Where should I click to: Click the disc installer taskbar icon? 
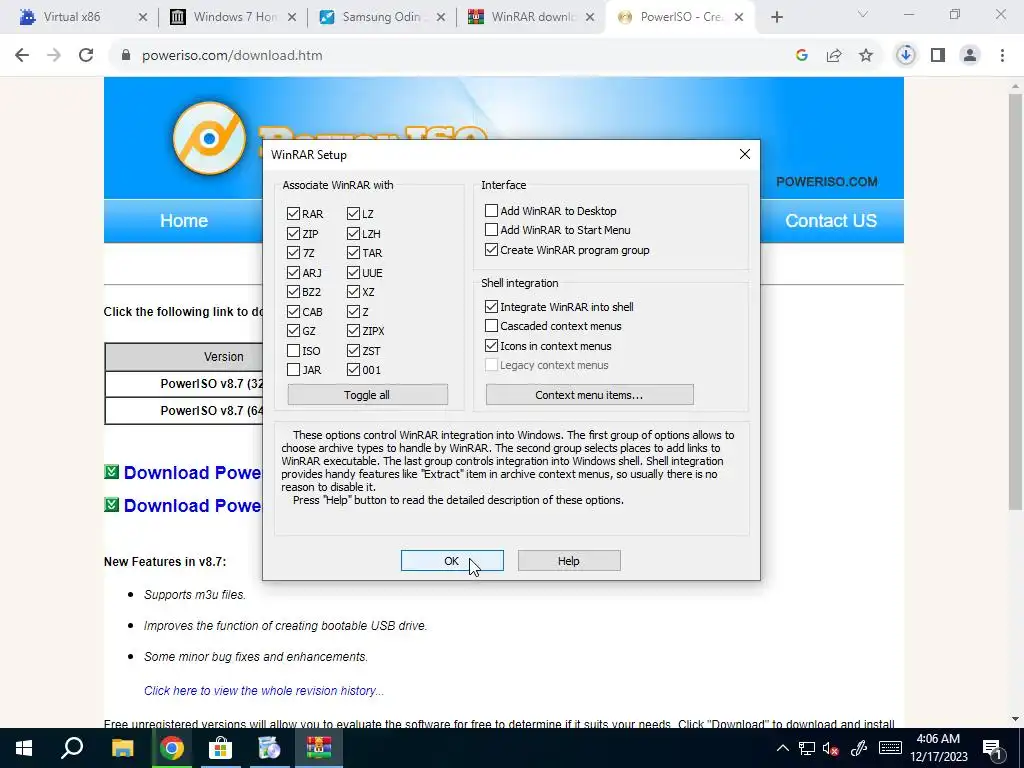click(269, 748)
